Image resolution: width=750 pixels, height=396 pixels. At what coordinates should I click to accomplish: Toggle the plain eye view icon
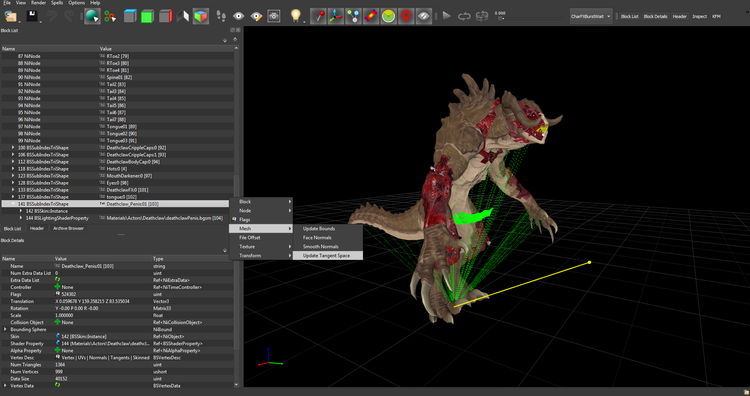239,16
